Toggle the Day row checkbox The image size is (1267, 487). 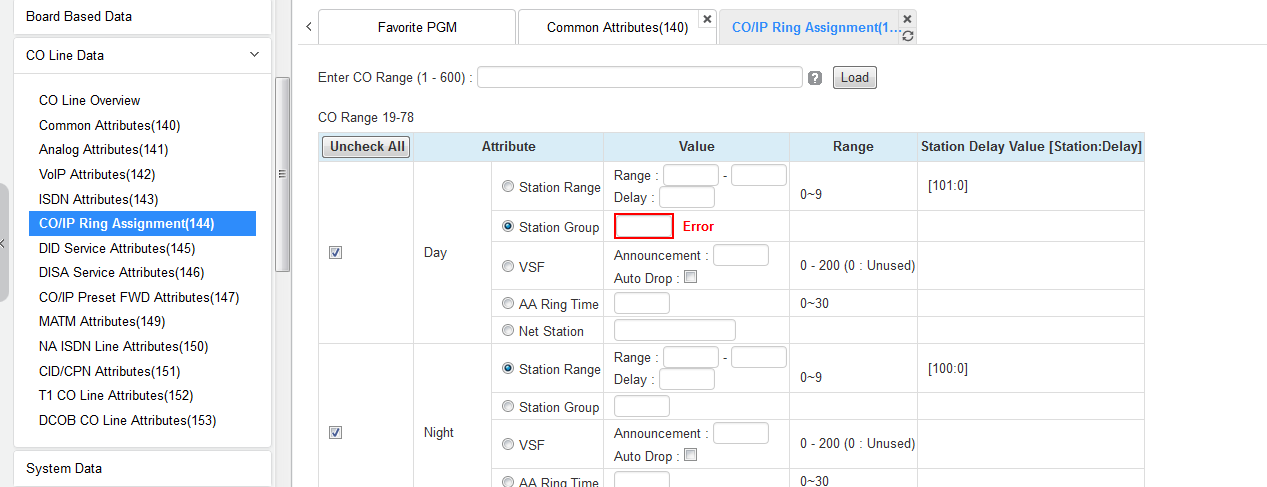(336, 253)
